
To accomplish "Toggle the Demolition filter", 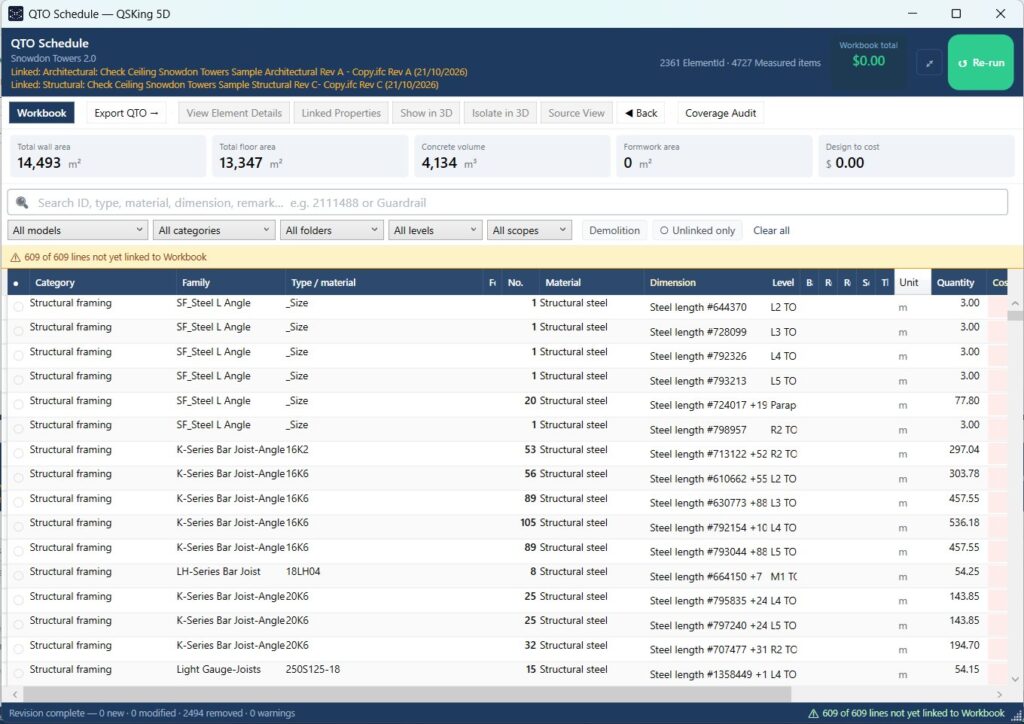I will 614,230.
